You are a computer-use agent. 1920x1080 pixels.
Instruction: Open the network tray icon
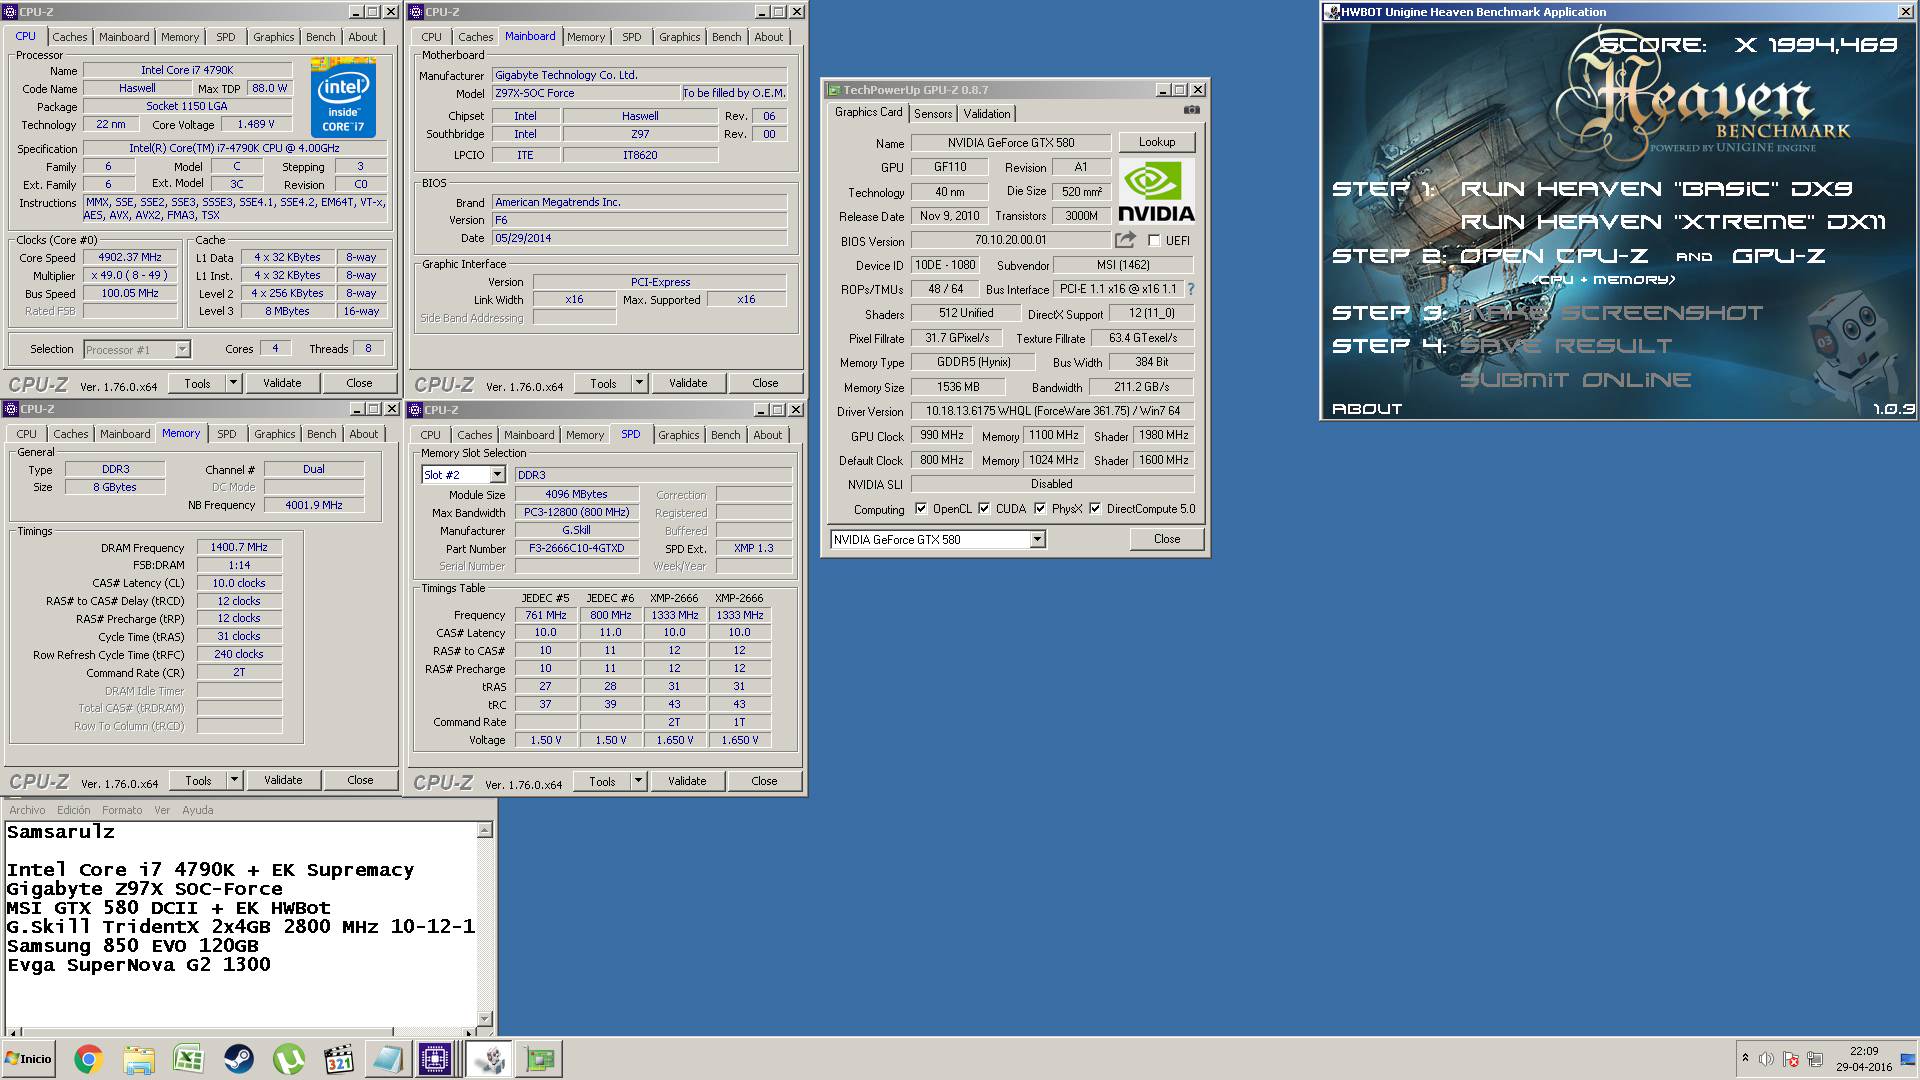(1815, 1059)
